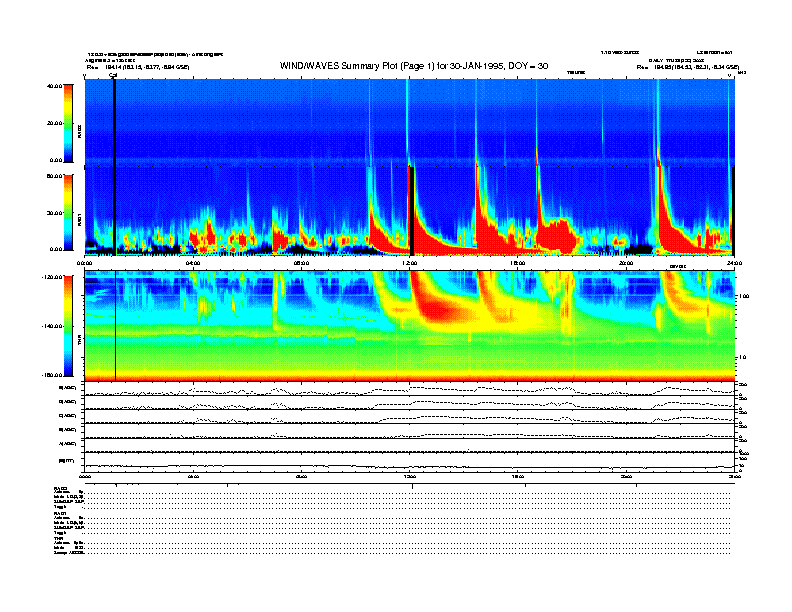
Task: Click the Cal label above the RAD2 panel
Action: (113, 75)
